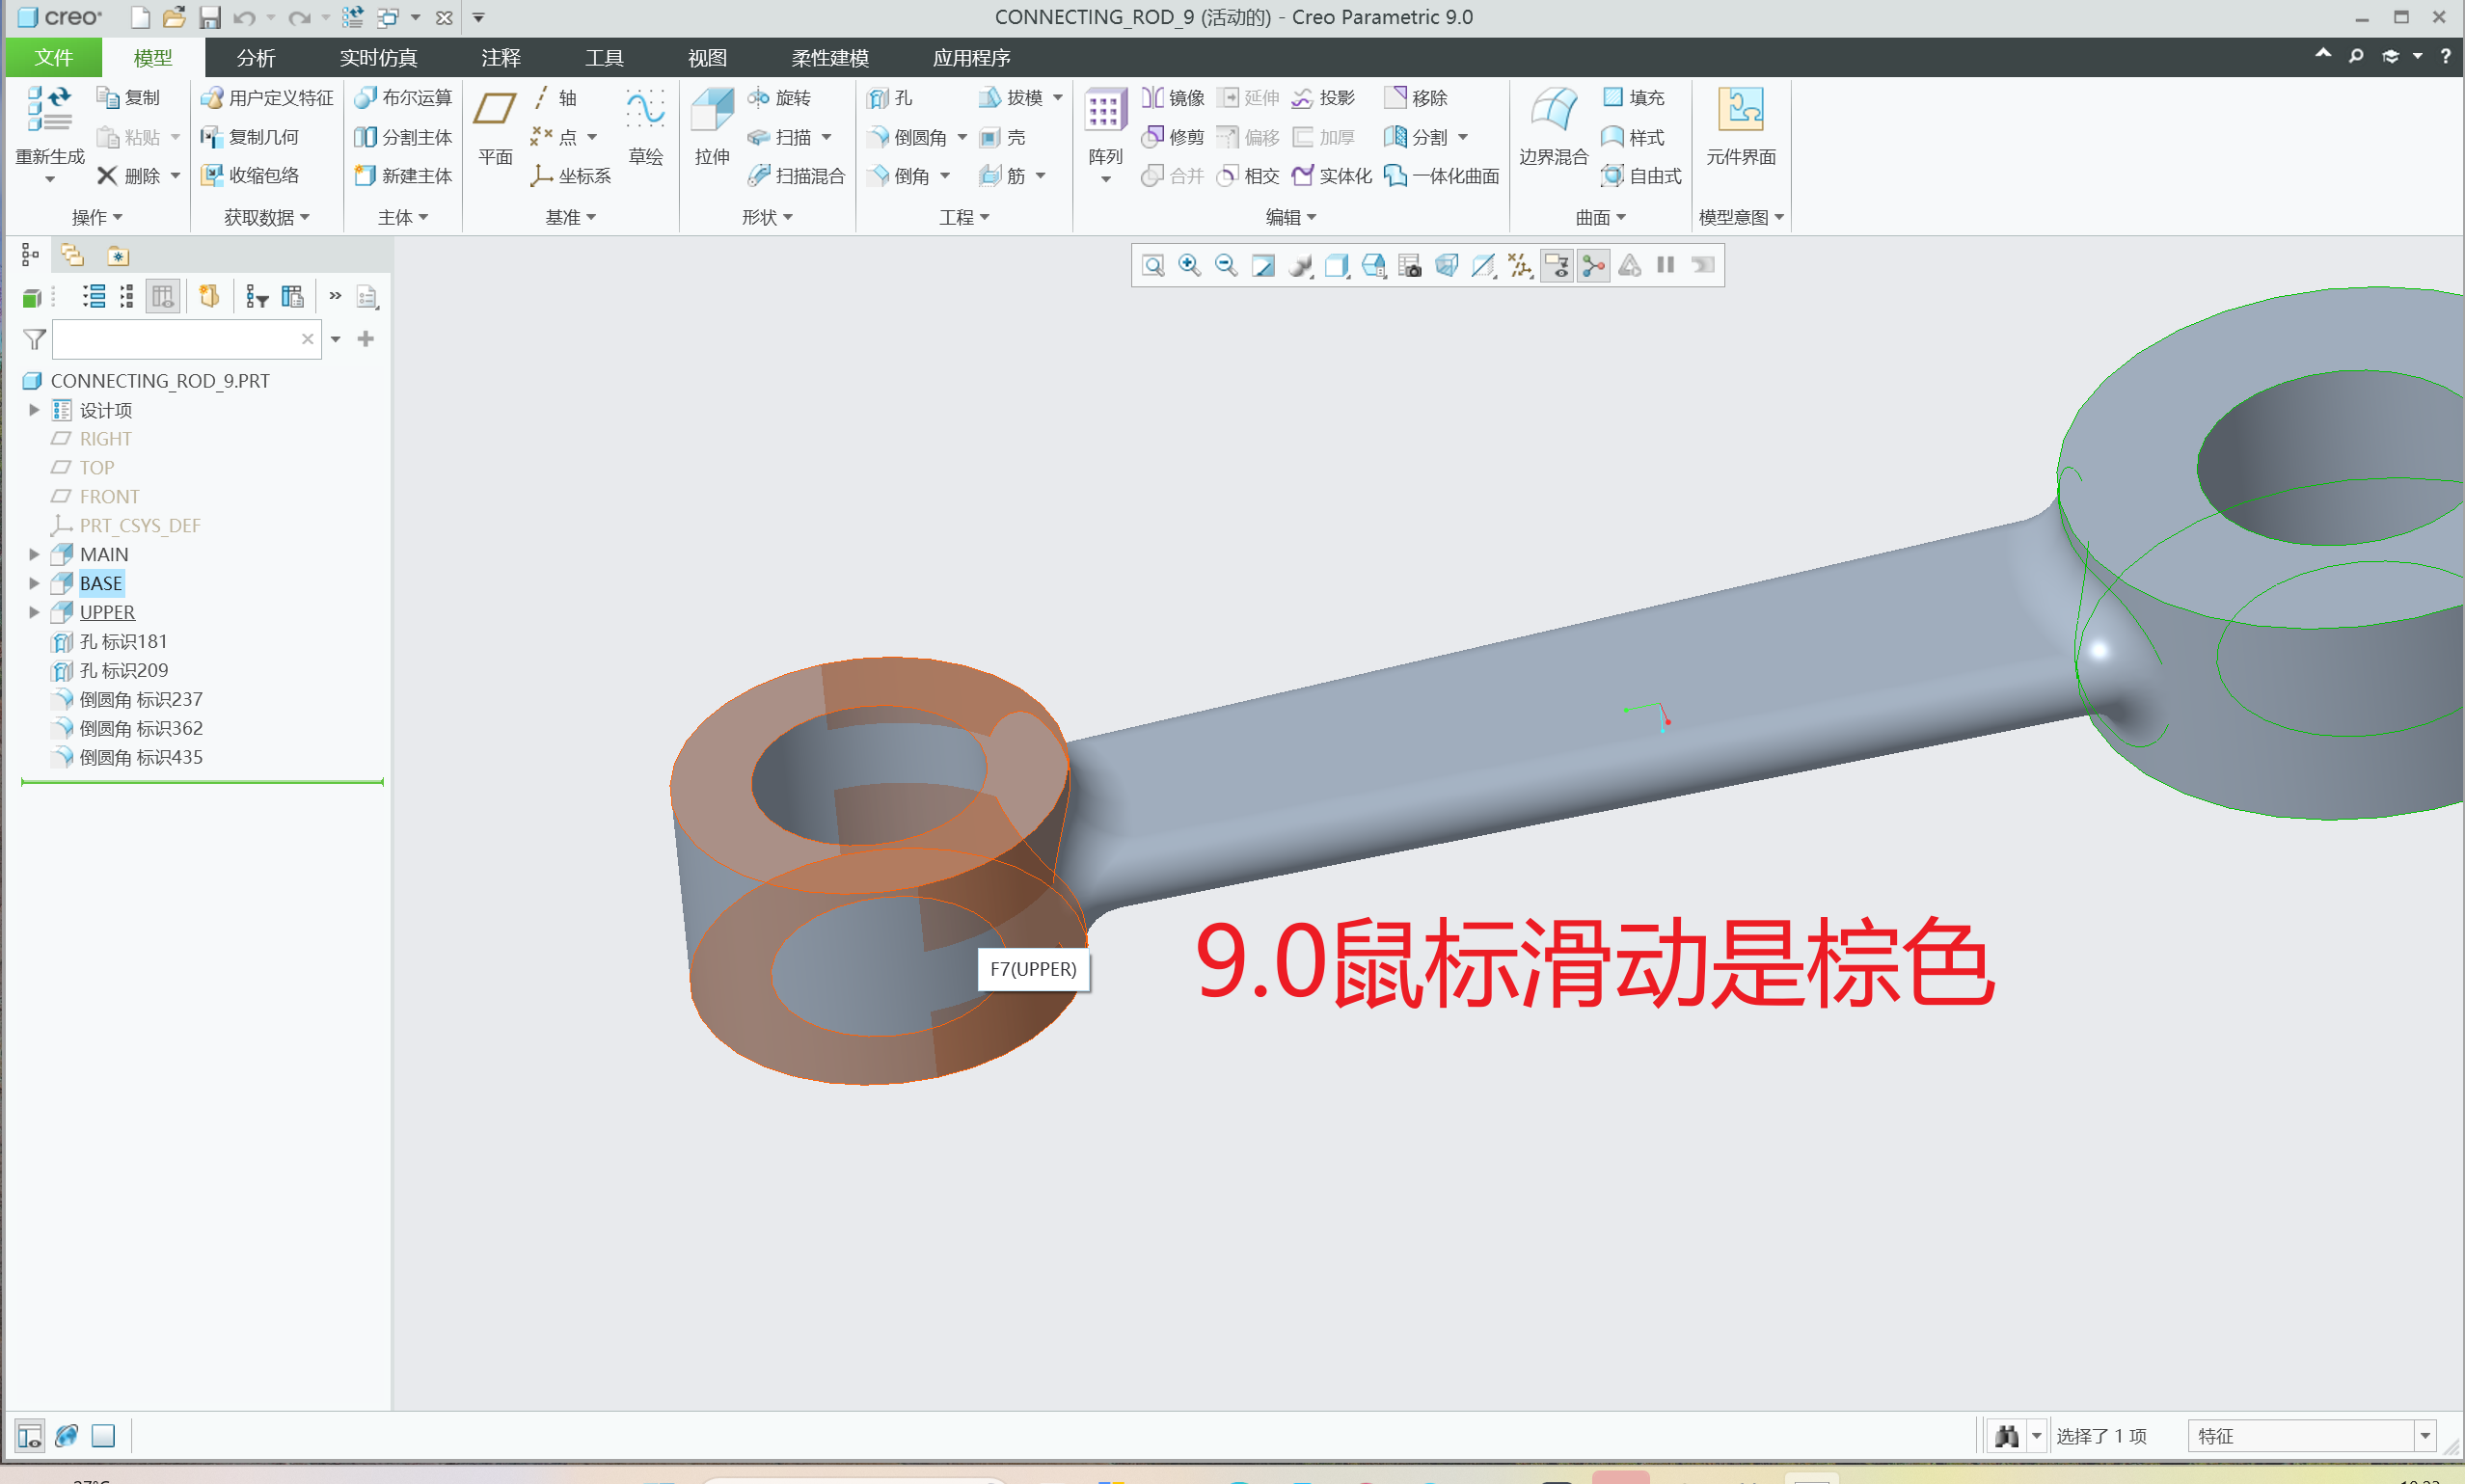Expand the UPPER body tree node

[34, 612]
